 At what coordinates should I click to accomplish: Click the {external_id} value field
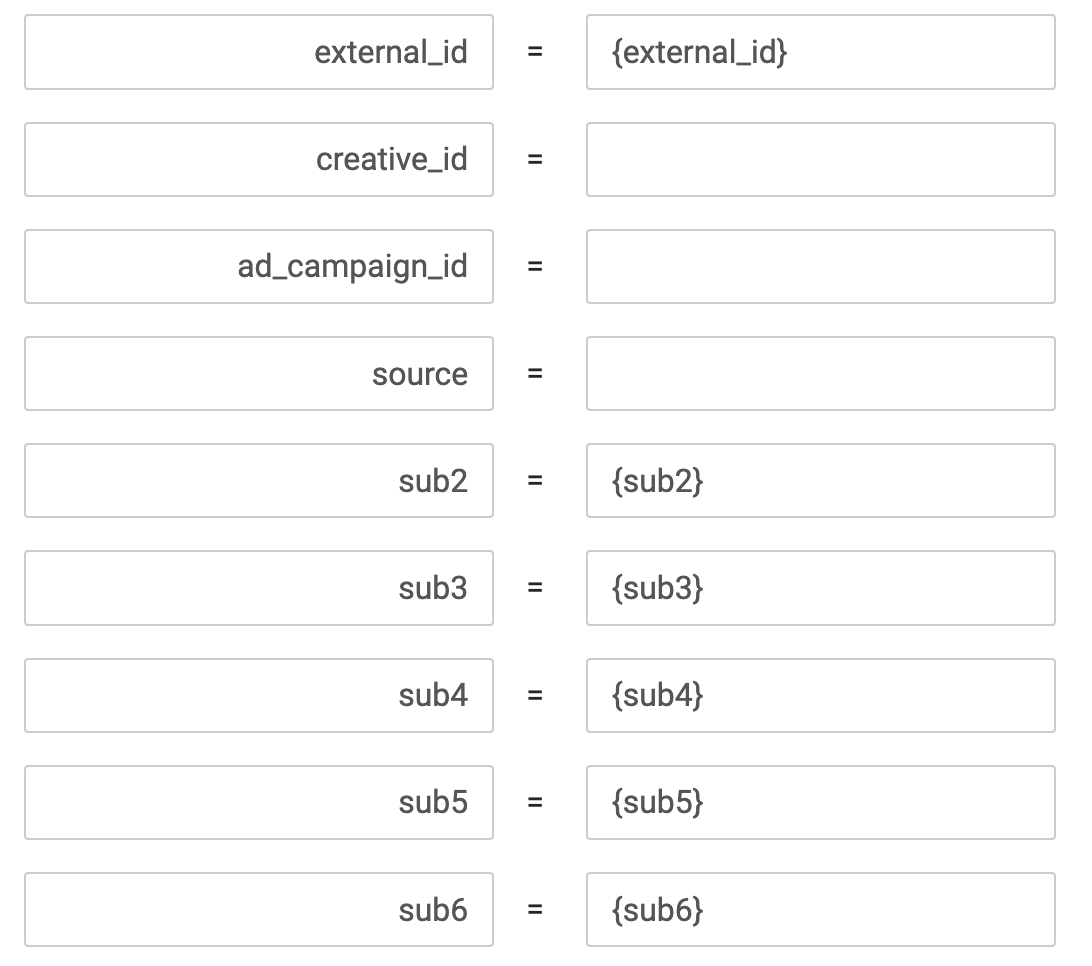point(820,52)
